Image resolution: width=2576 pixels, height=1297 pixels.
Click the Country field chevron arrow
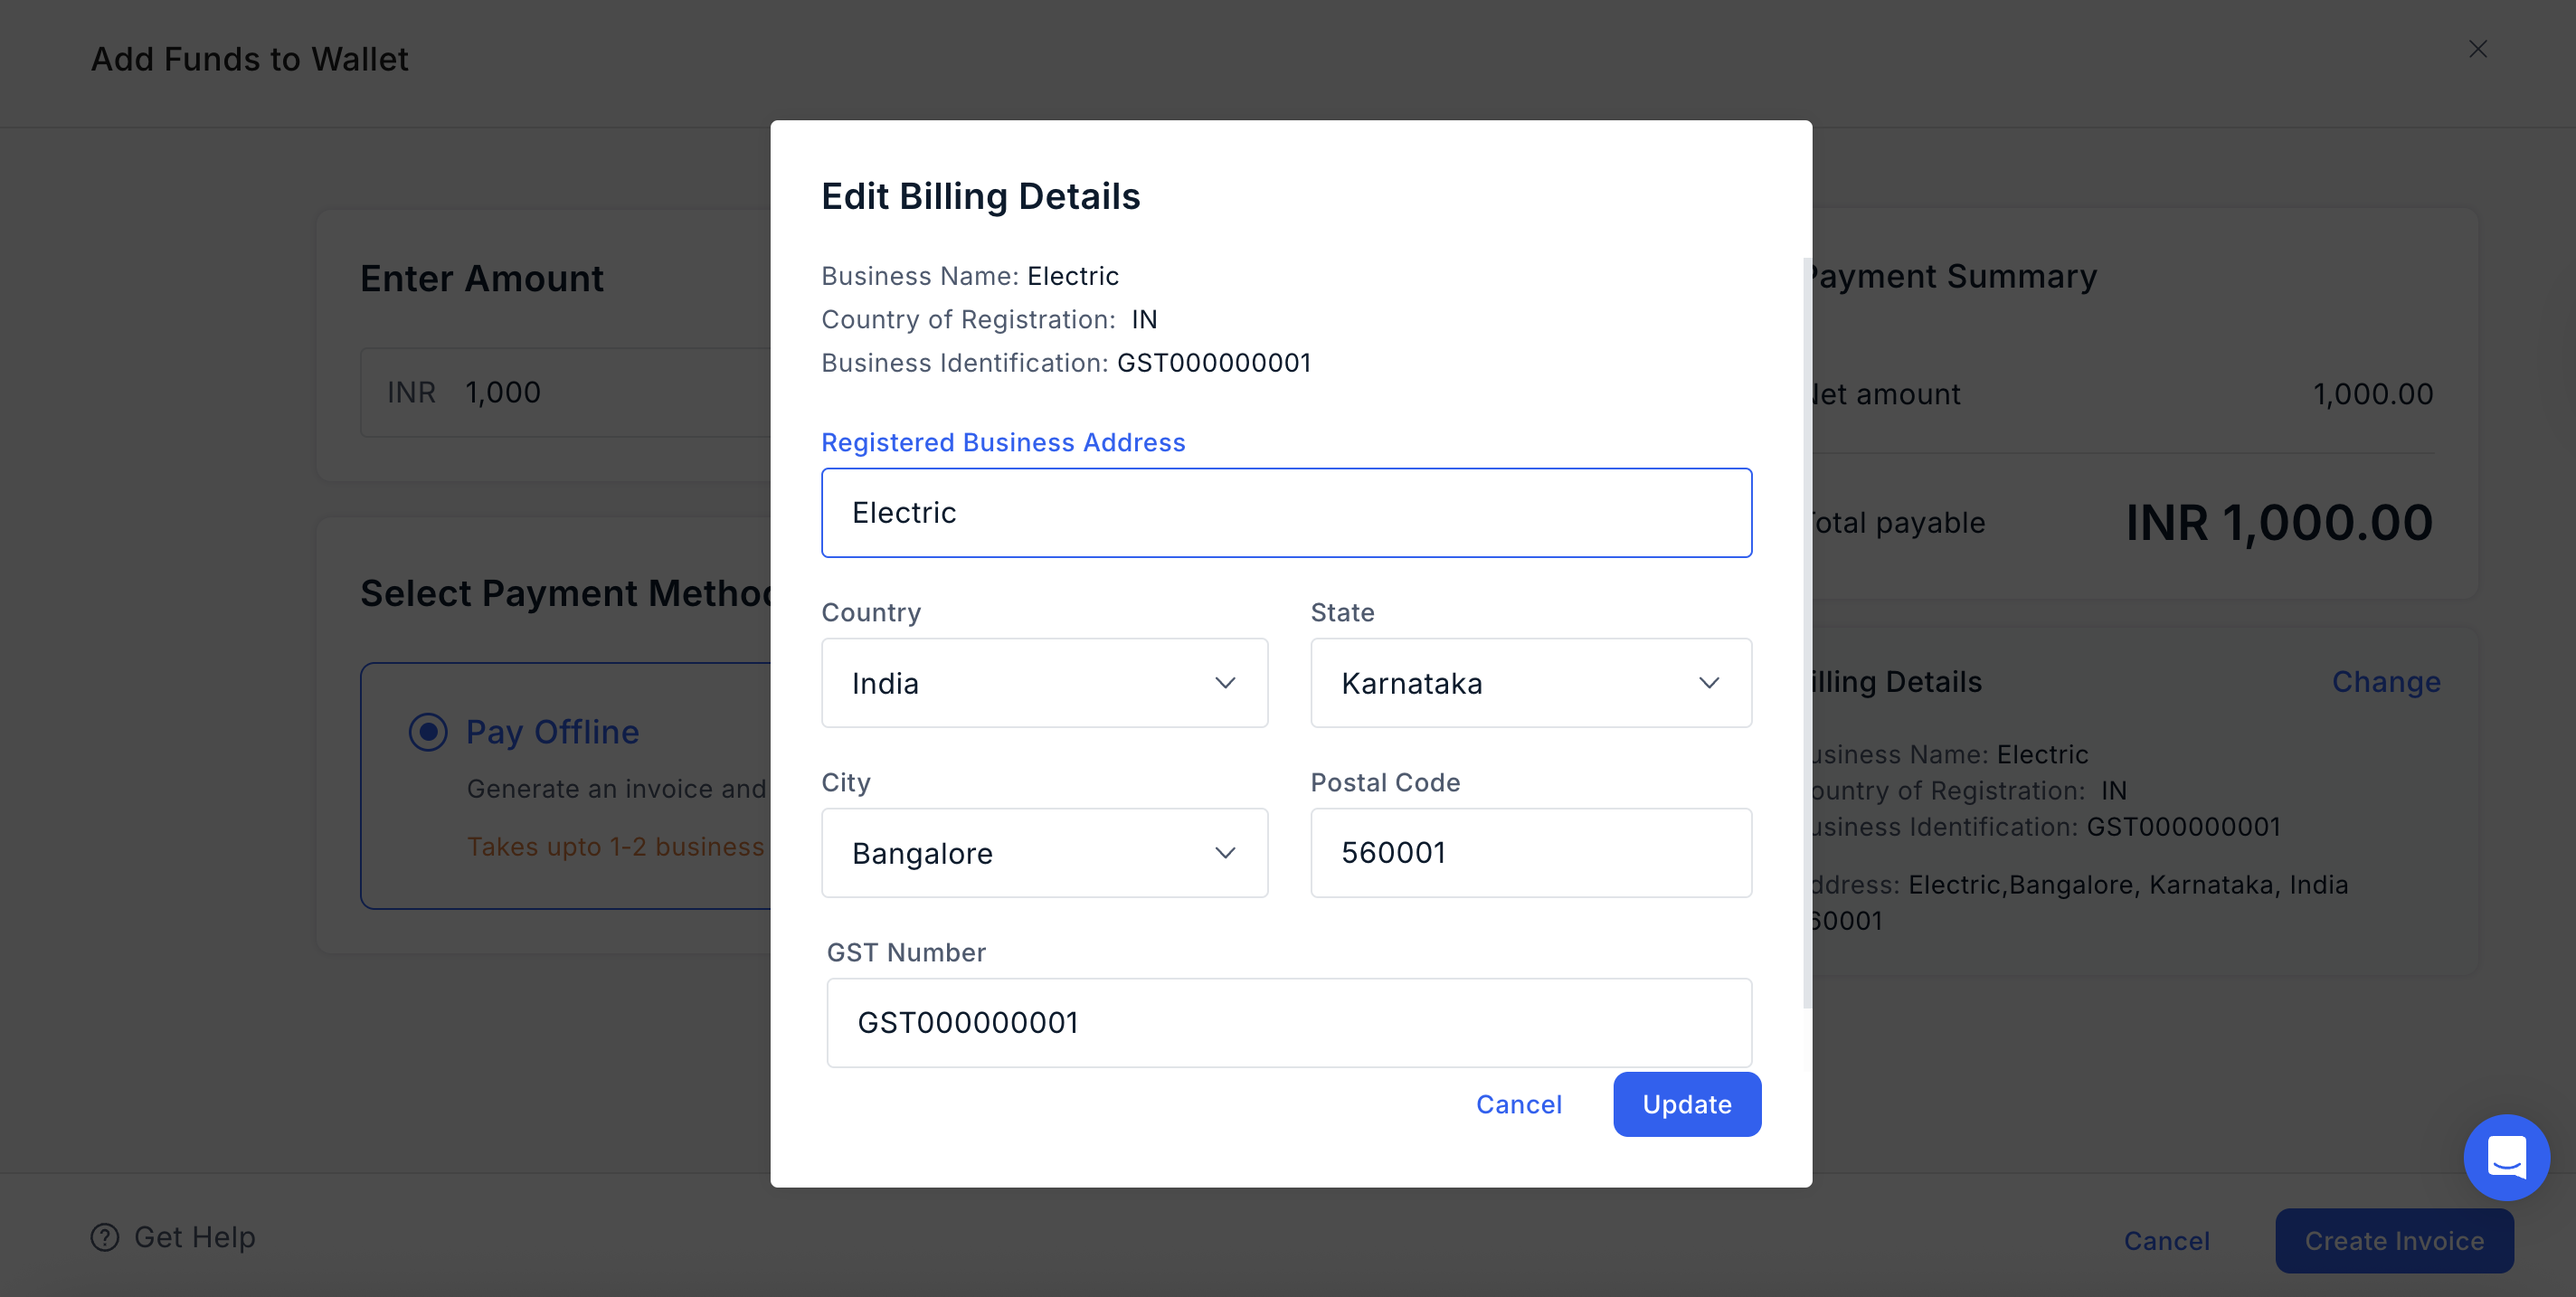[1225, 683]
